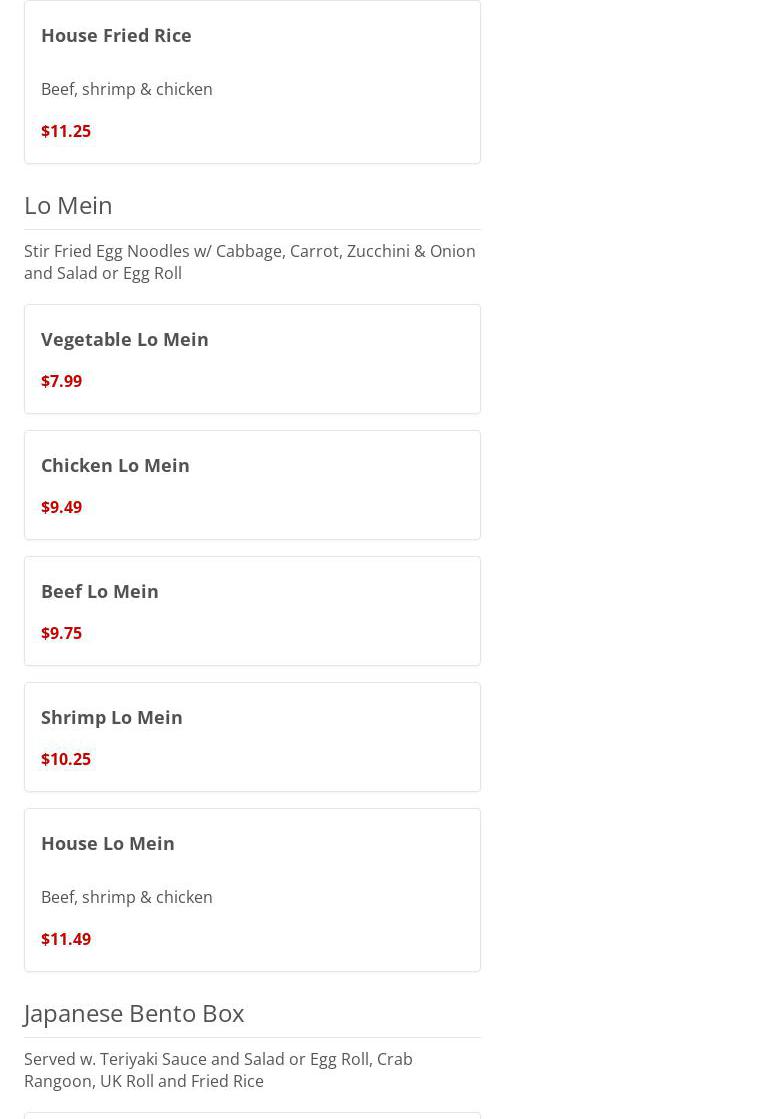Open the Chicken Lo Mein menu item
The width and height of the screenshot is (770, 1119).
pyautogui.click(x=115, y=465)
